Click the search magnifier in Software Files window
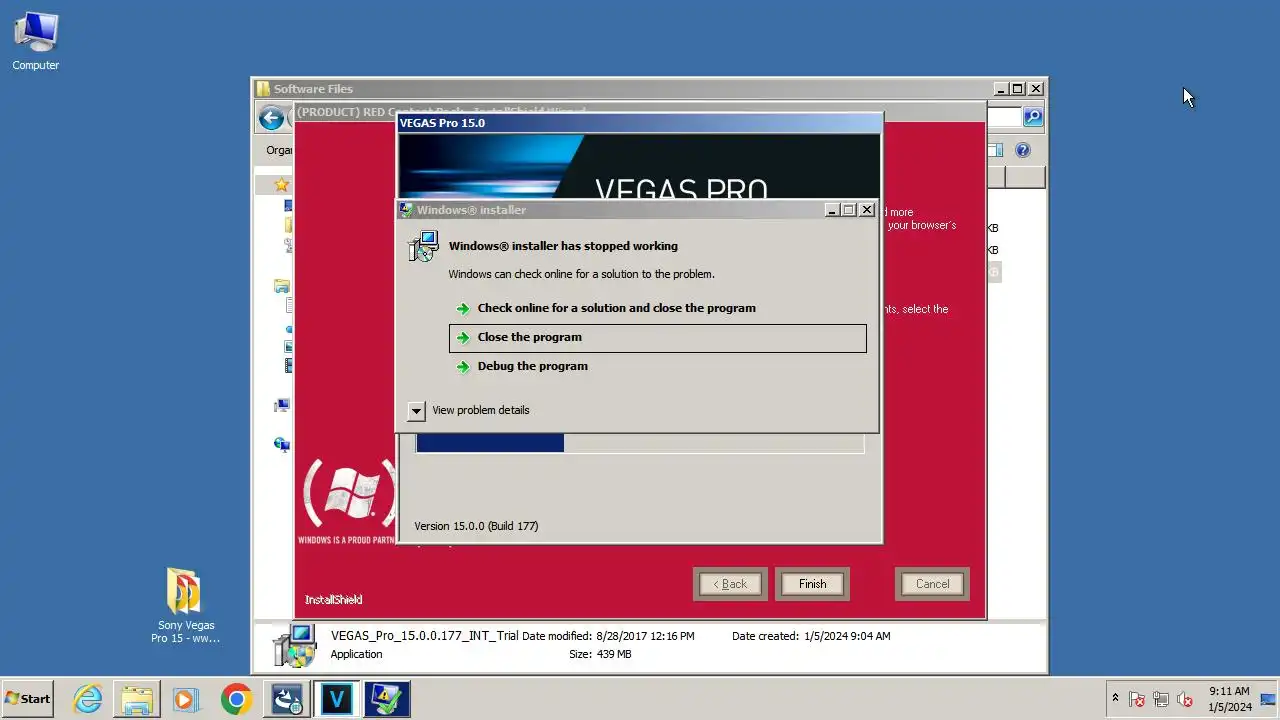 point(1033,117)
